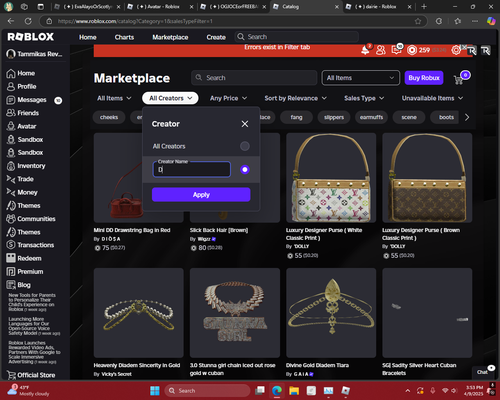Open the notifications bell icon
This screenshot has width=500, height=400.
[366, 50]
